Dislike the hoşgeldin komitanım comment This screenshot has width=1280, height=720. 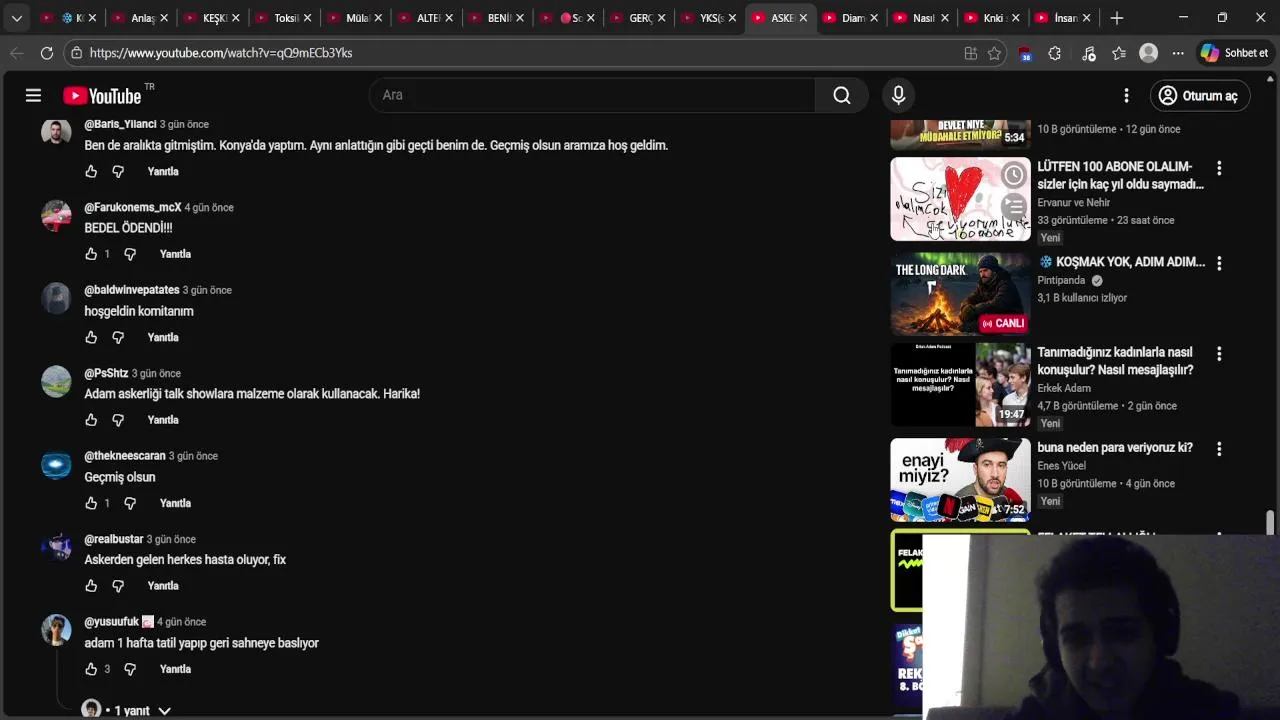pos(118,337)
